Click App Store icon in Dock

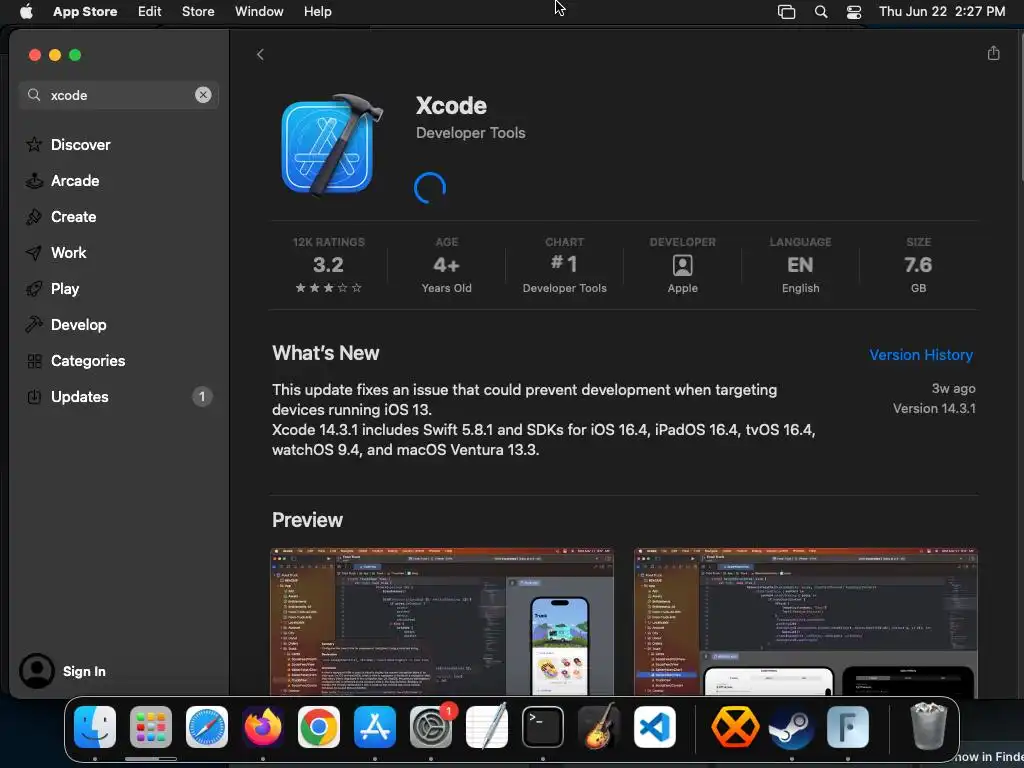375,727
